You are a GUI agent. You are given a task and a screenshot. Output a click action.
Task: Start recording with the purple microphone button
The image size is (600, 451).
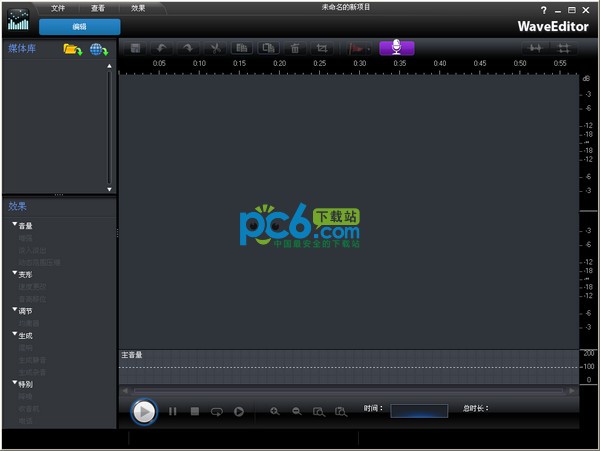[397, 48]
